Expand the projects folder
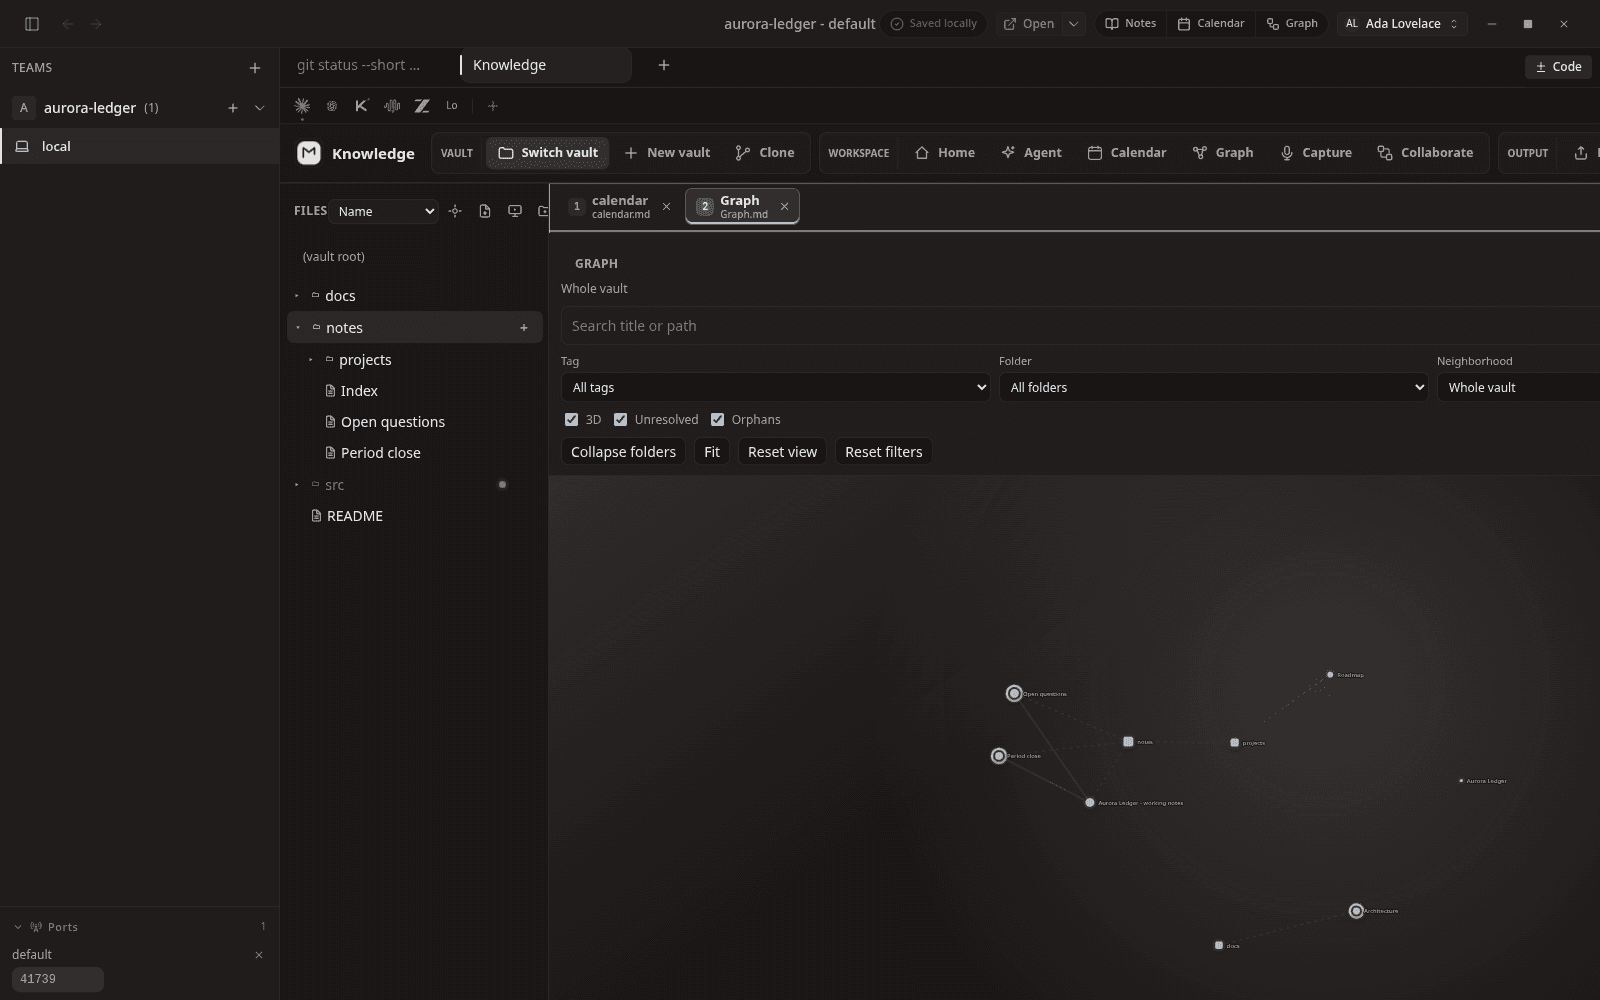 pyautogui.click(x=311, y=360)
